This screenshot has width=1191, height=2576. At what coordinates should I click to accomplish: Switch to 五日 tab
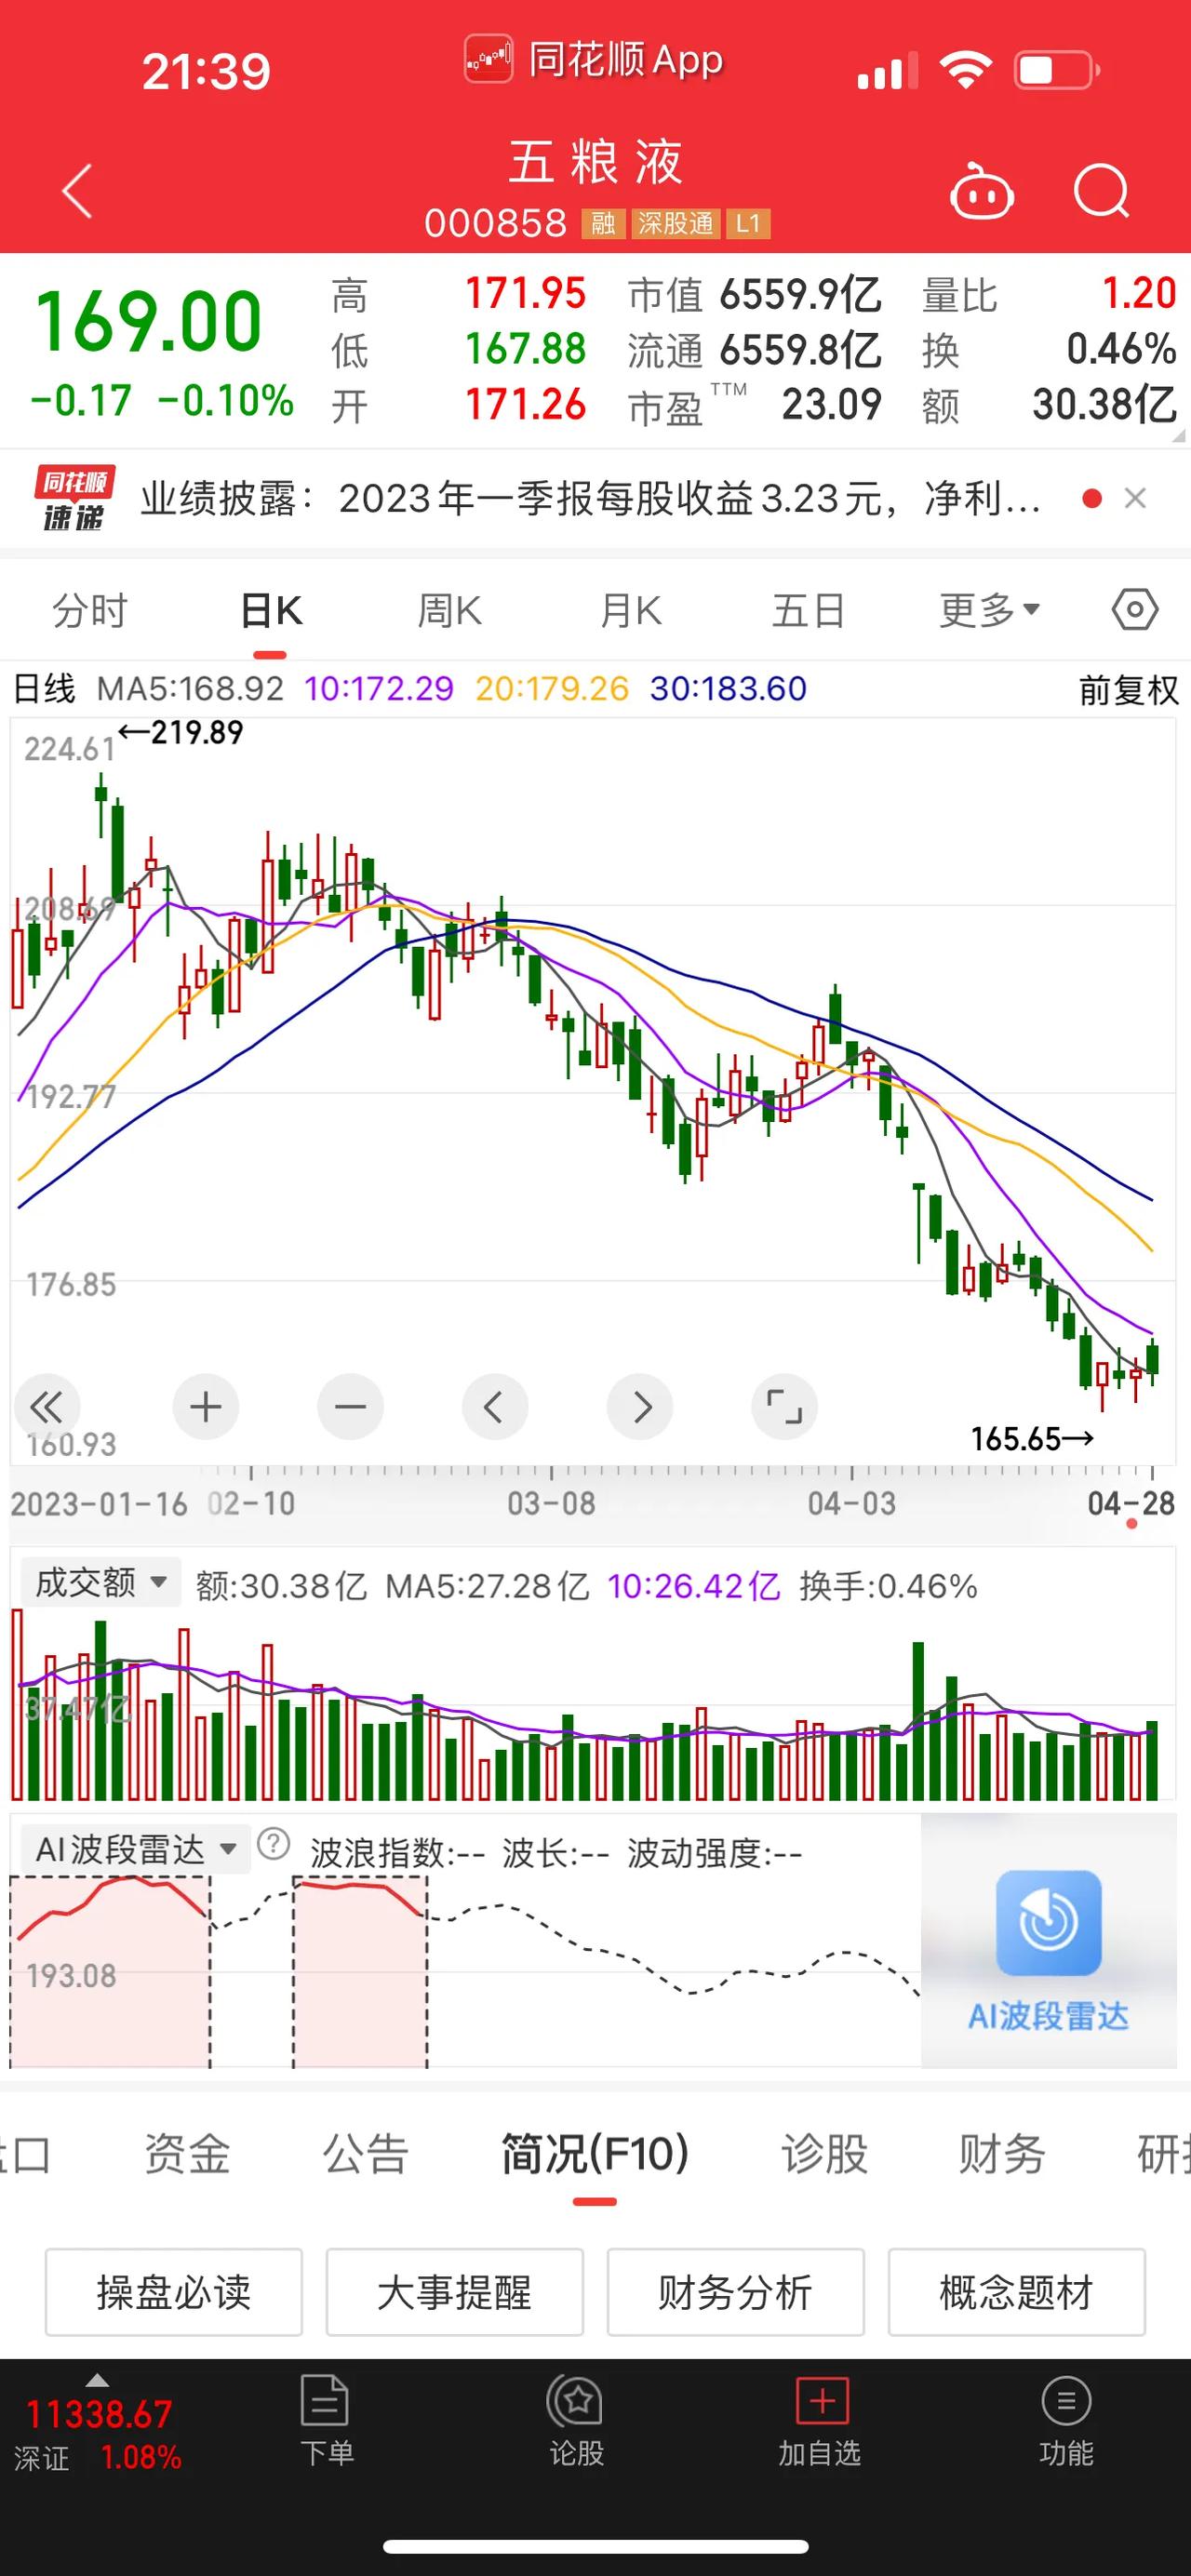point(809,610)
